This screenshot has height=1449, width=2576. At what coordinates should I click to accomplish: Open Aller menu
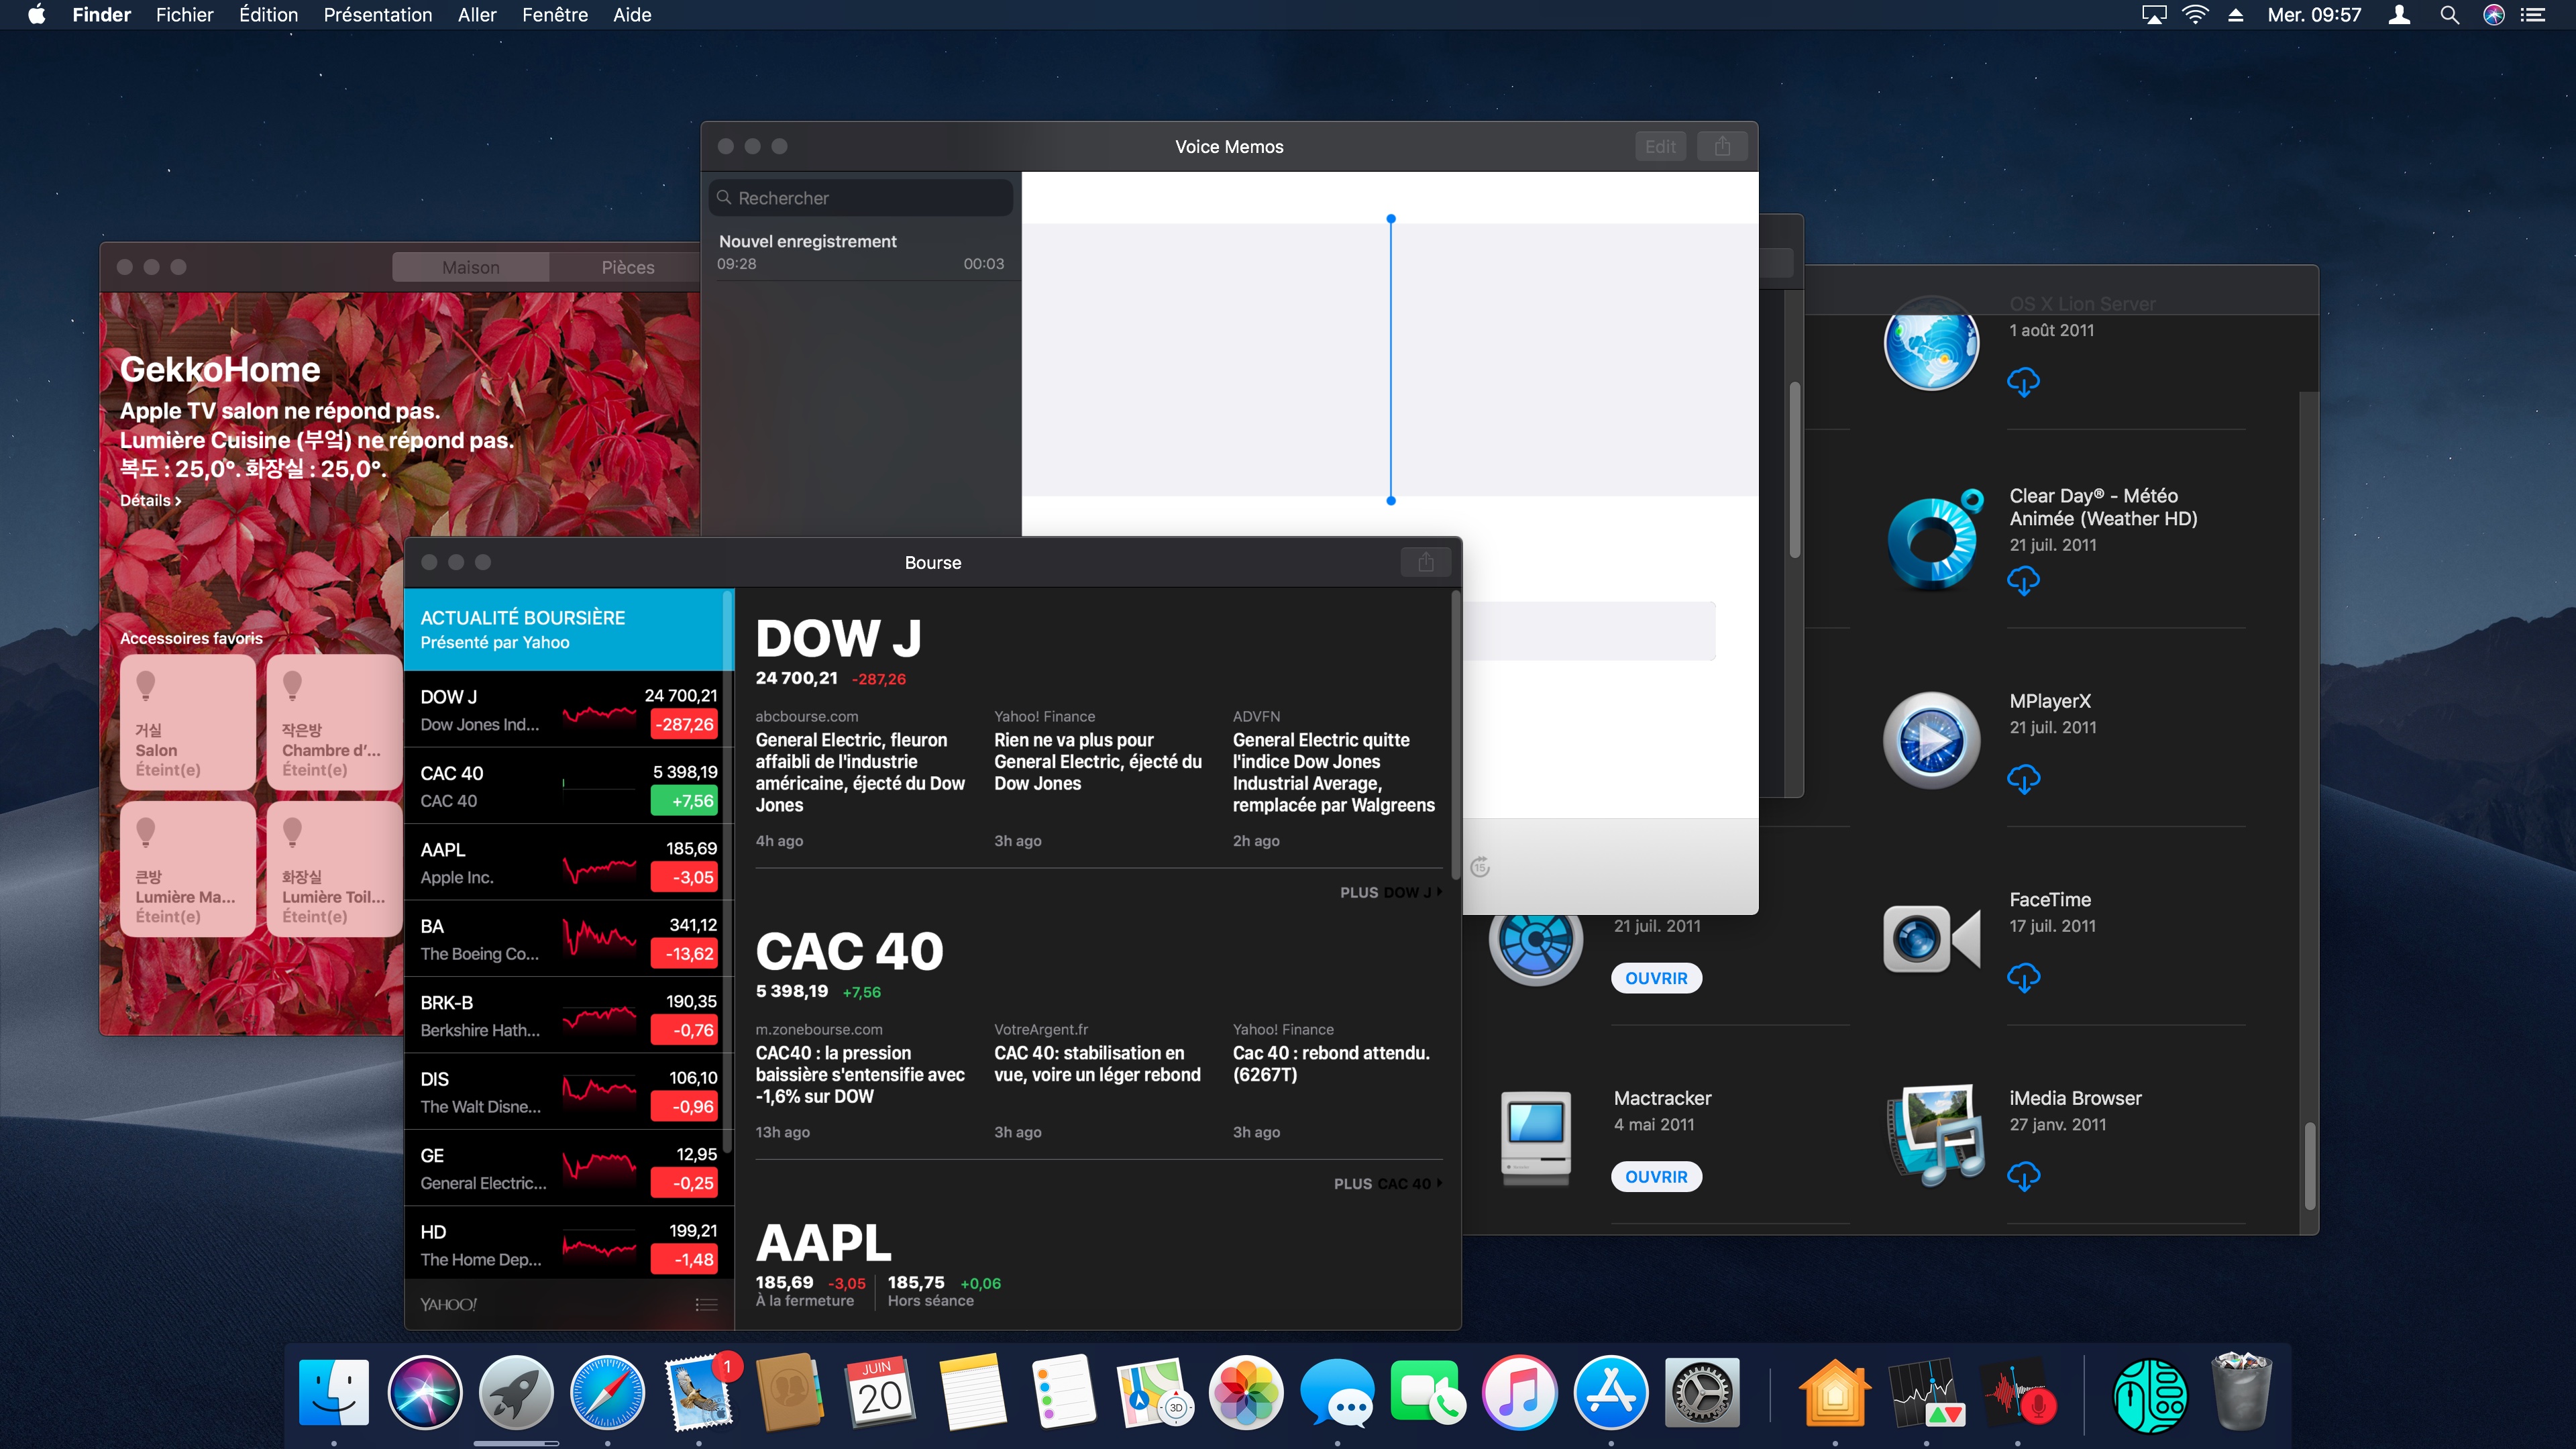(x=476, y=15)
